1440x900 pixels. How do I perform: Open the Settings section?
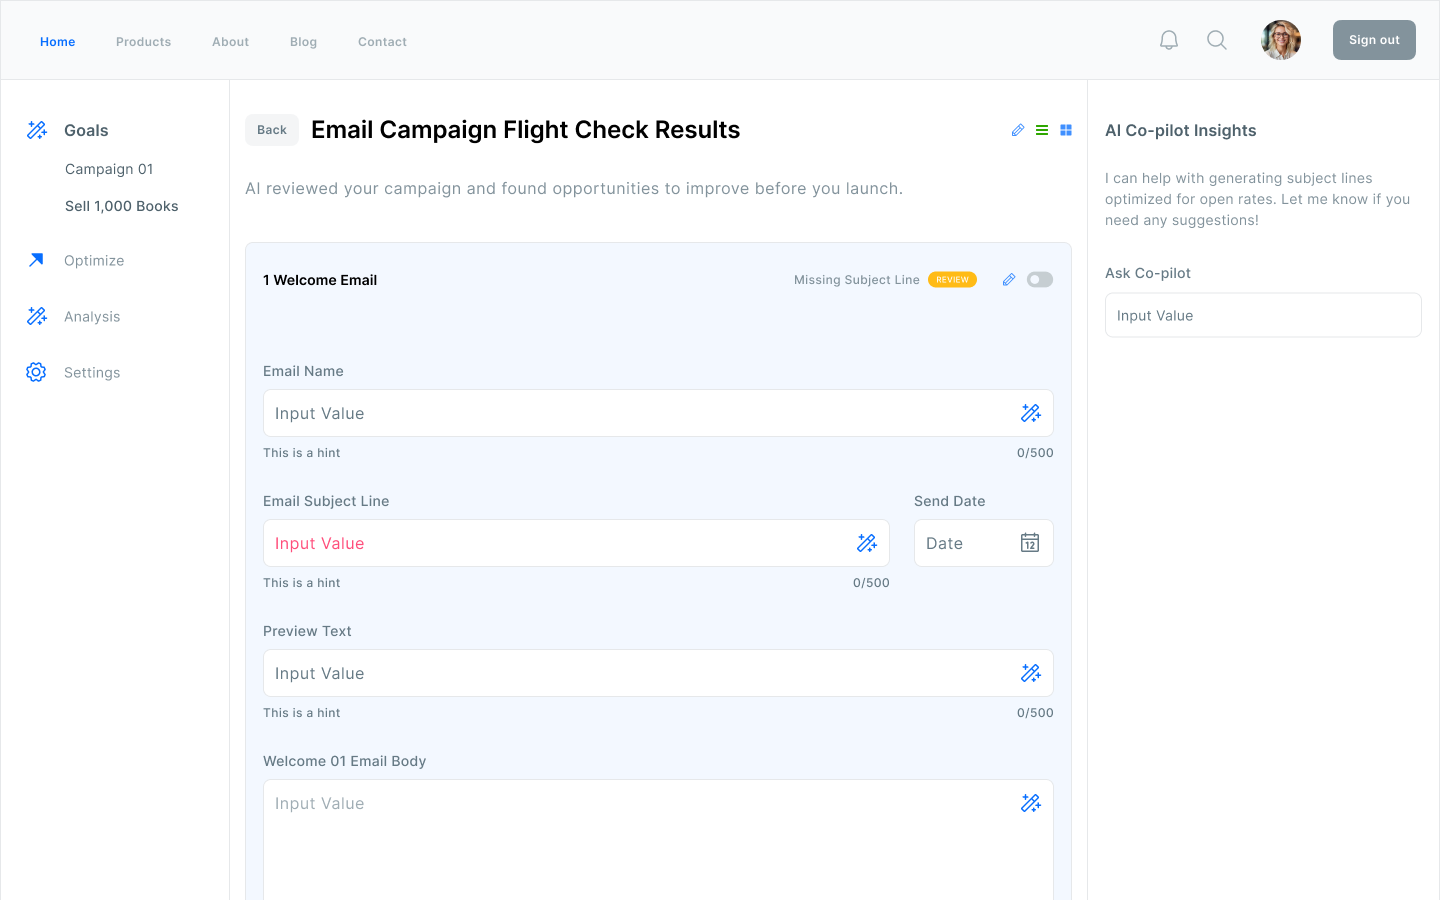point(92,373)
